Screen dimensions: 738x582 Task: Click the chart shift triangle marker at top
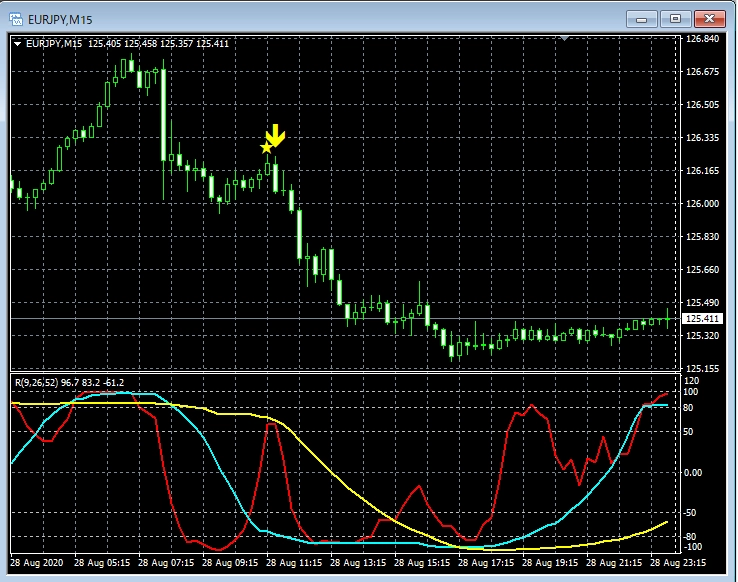point(566,38)
